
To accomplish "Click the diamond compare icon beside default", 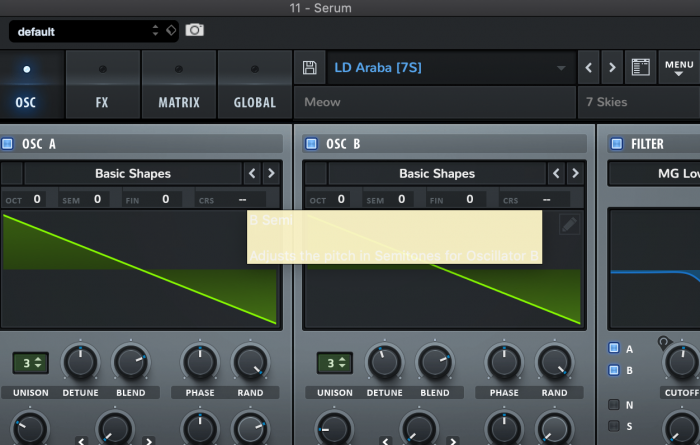I will [x=171, y=30].
